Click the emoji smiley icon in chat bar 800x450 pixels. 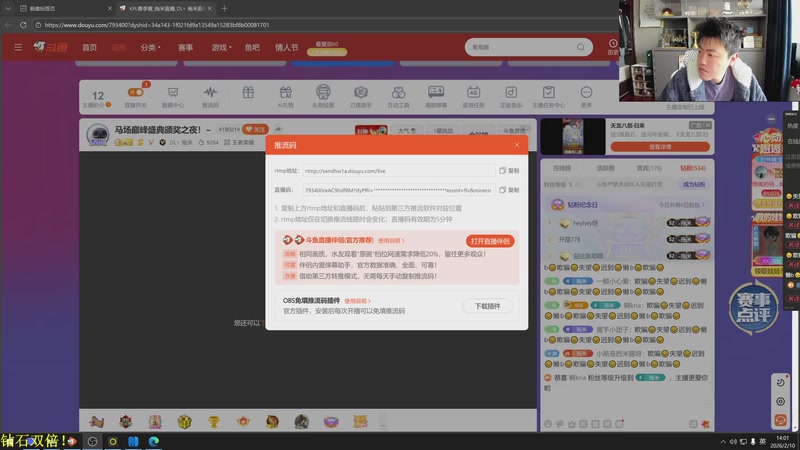[x=548, y=424]
